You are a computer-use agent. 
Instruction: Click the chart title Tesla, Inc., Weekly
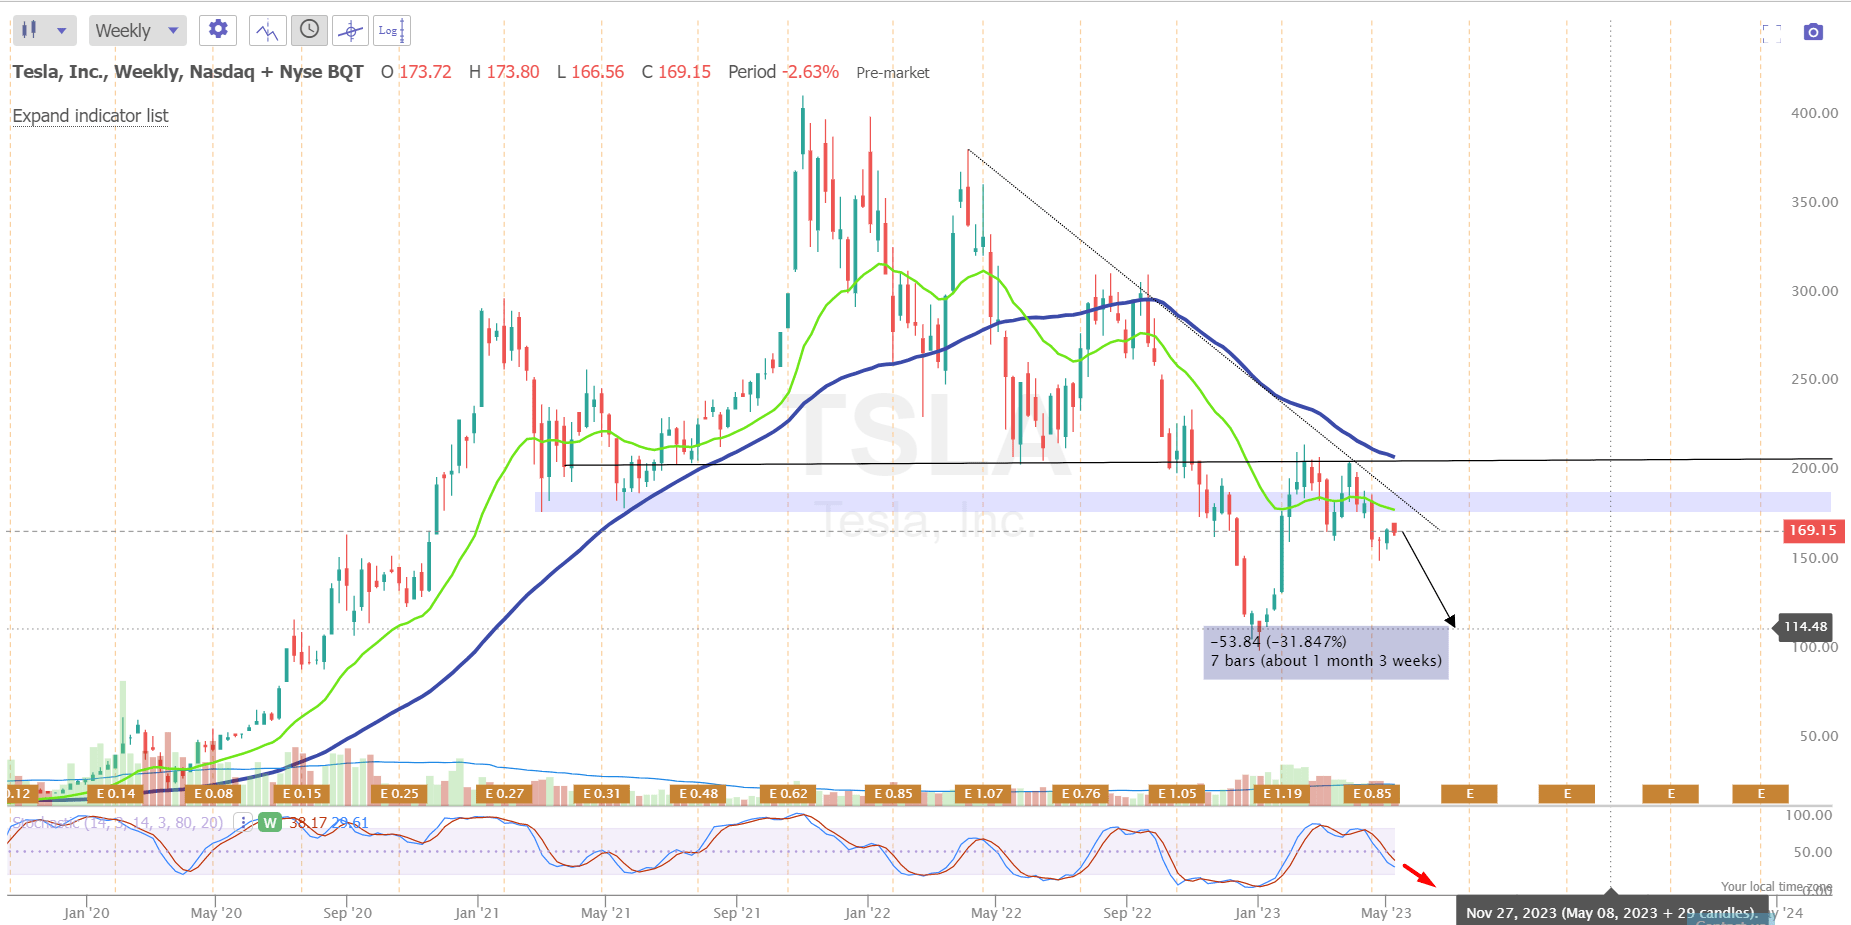[x=188, y=72]
